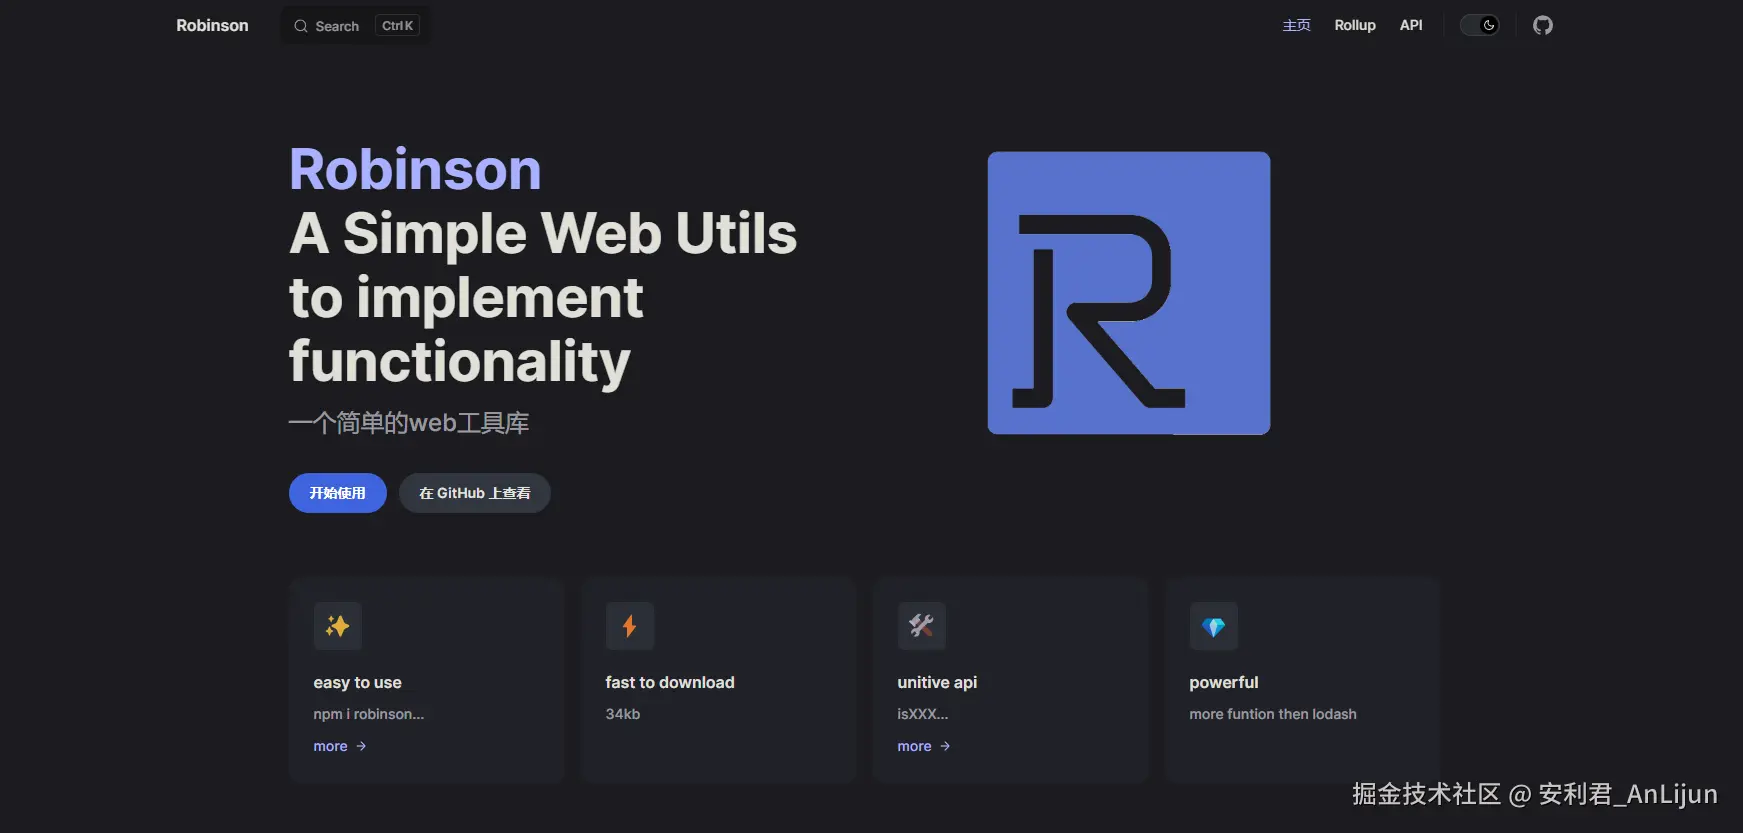Image resolution: width=1743 pixels, height=833 pixels.
Task: Click the sparkles icon on easy to use card
Action: pyautogui.click(x=338, y=626)
